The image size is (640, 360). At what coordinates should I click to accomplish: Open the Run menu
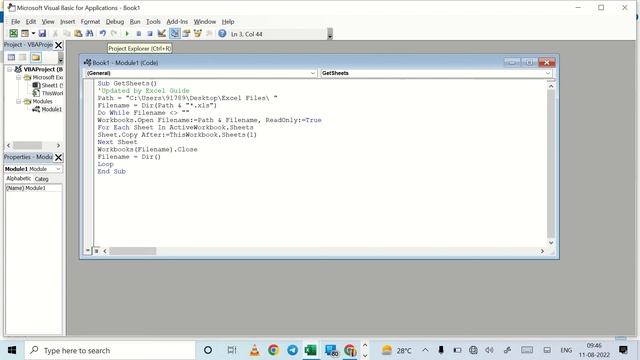tap(135, 22)
